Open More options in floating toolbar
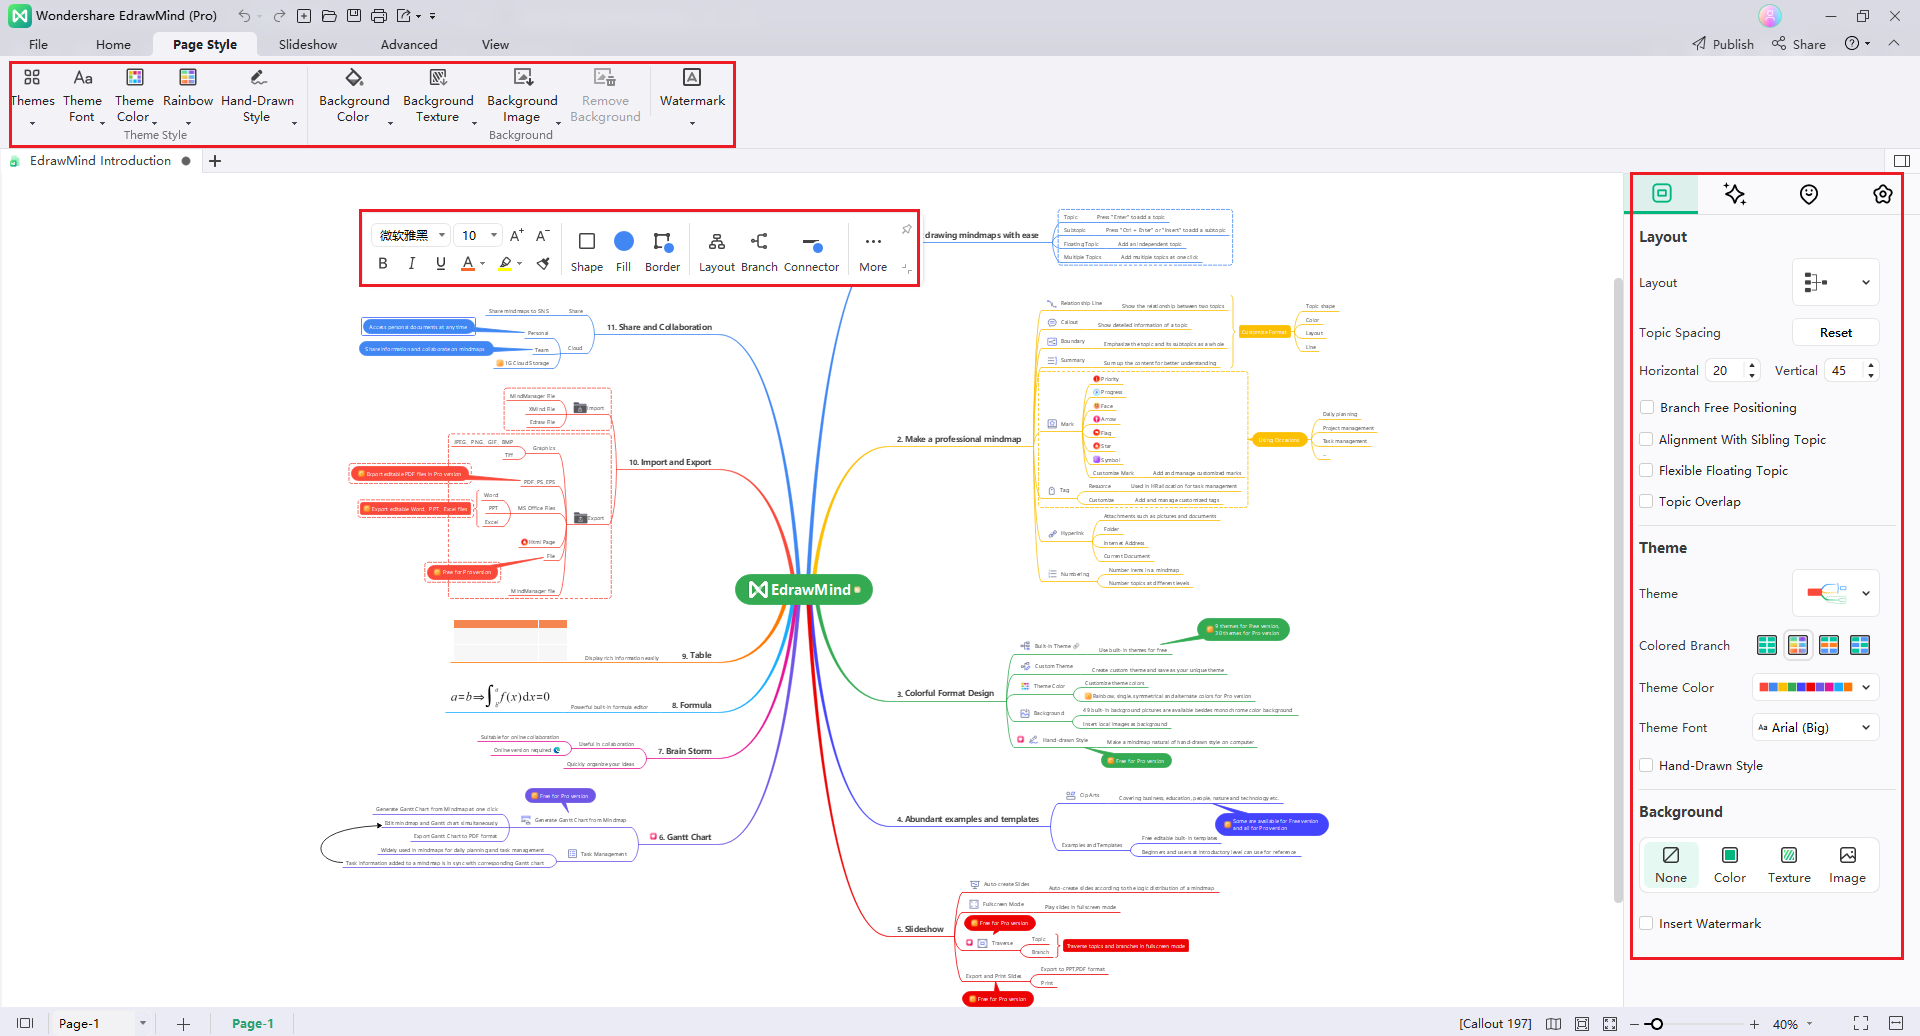 pyautogui.click(x=873, y=251)
